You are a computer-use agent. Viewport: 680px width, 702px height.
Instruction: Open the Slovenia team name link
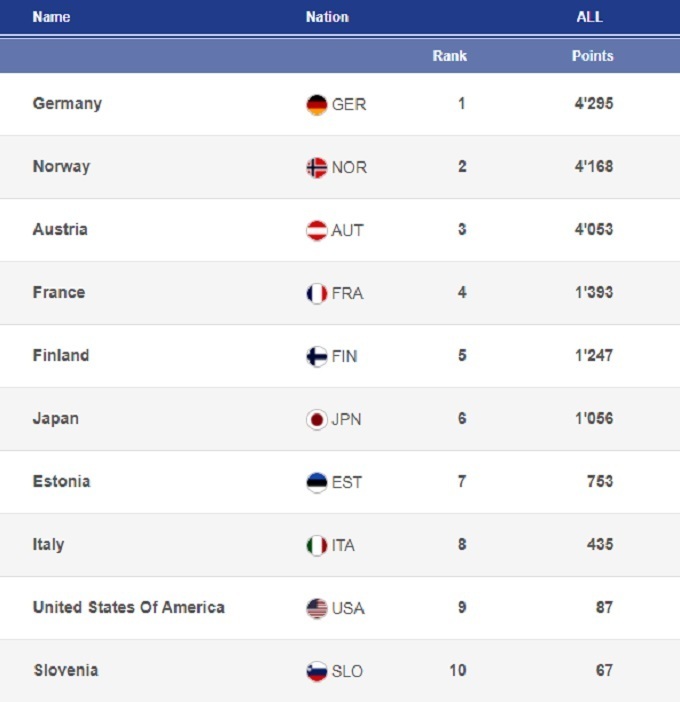pyautogui.click(x=65, y=670)
